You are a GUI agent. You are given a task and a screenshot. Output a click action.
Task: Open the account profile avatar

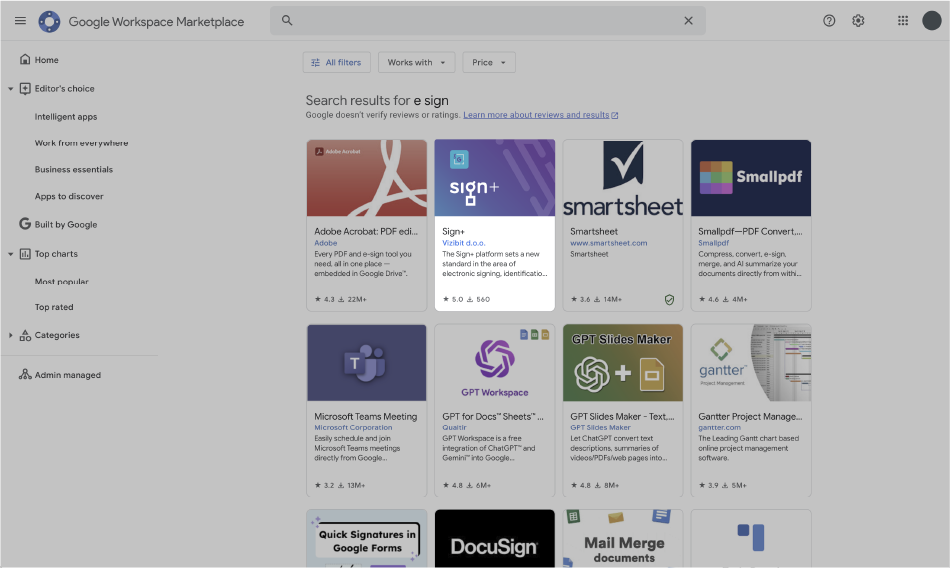coord(932,21)
